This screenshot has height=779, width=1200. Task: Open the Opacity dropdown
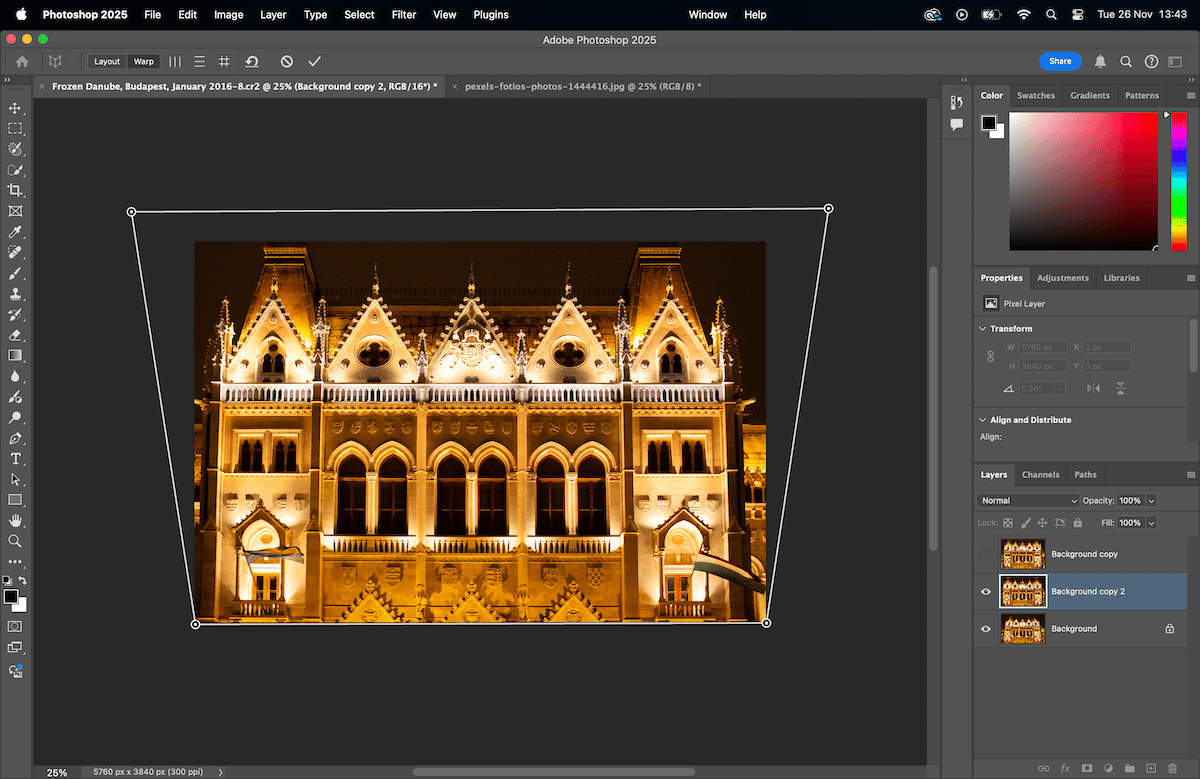[x=1151, y=500]
